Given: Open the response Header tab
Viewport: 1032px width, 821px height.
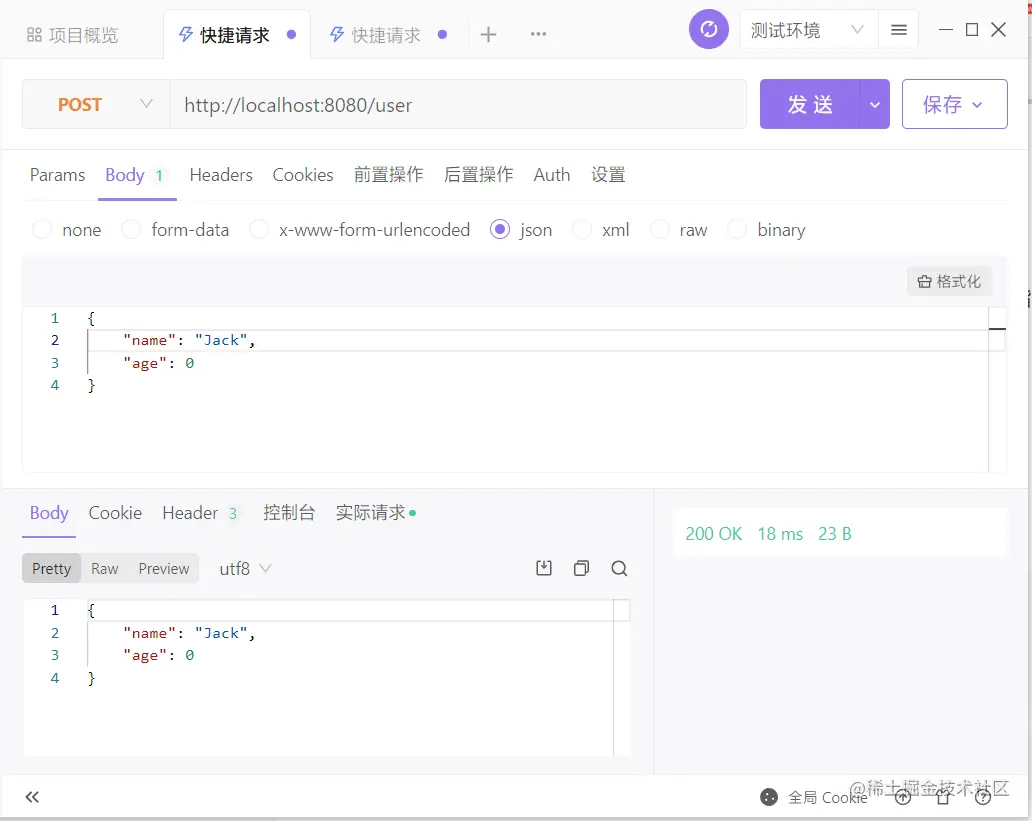Looking at the screenshot, I should coord(199,513).
